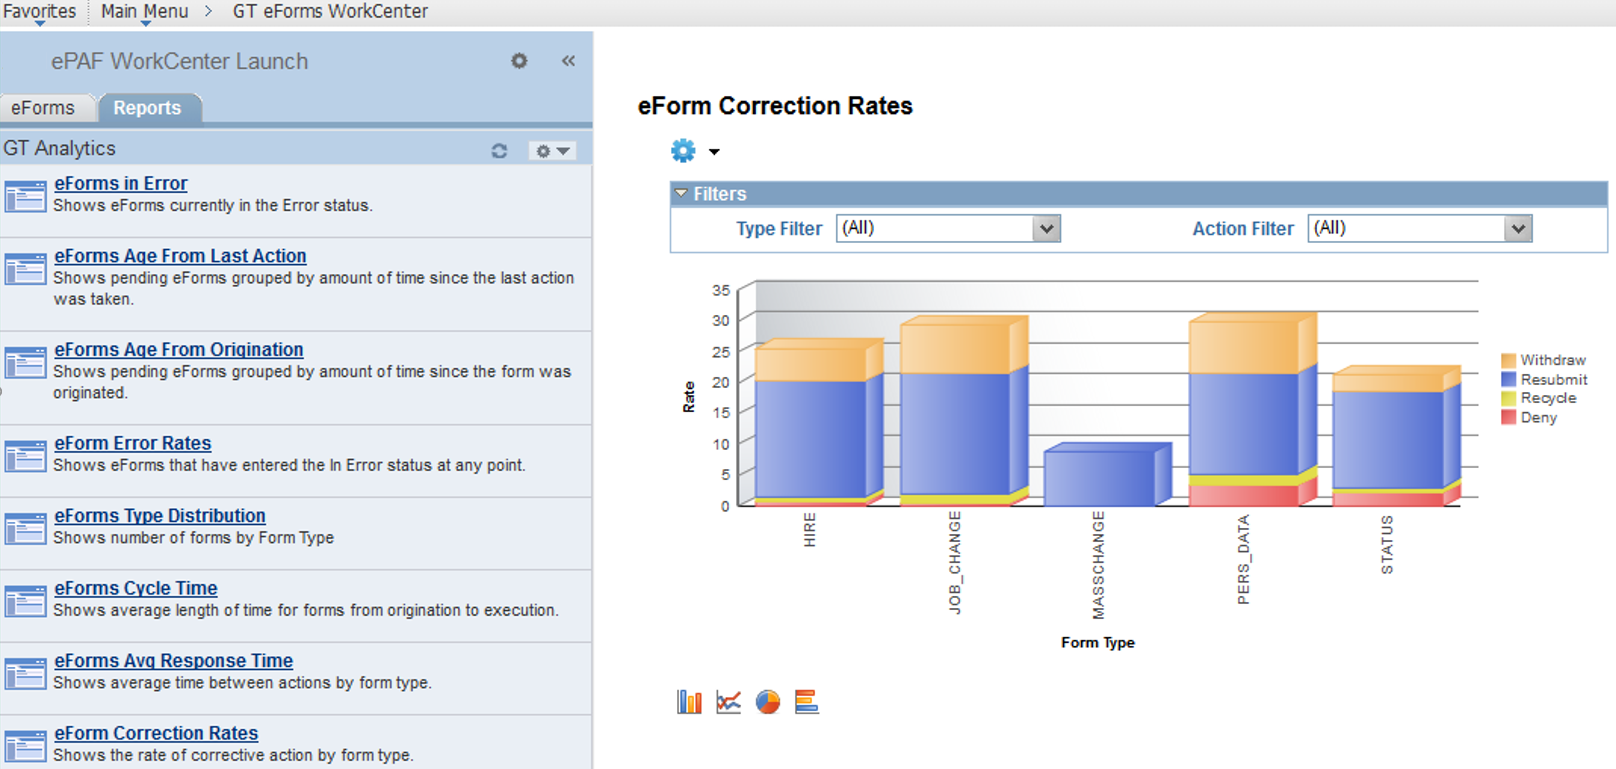Open eForms Avg Response Time link

tap(174, 661)
